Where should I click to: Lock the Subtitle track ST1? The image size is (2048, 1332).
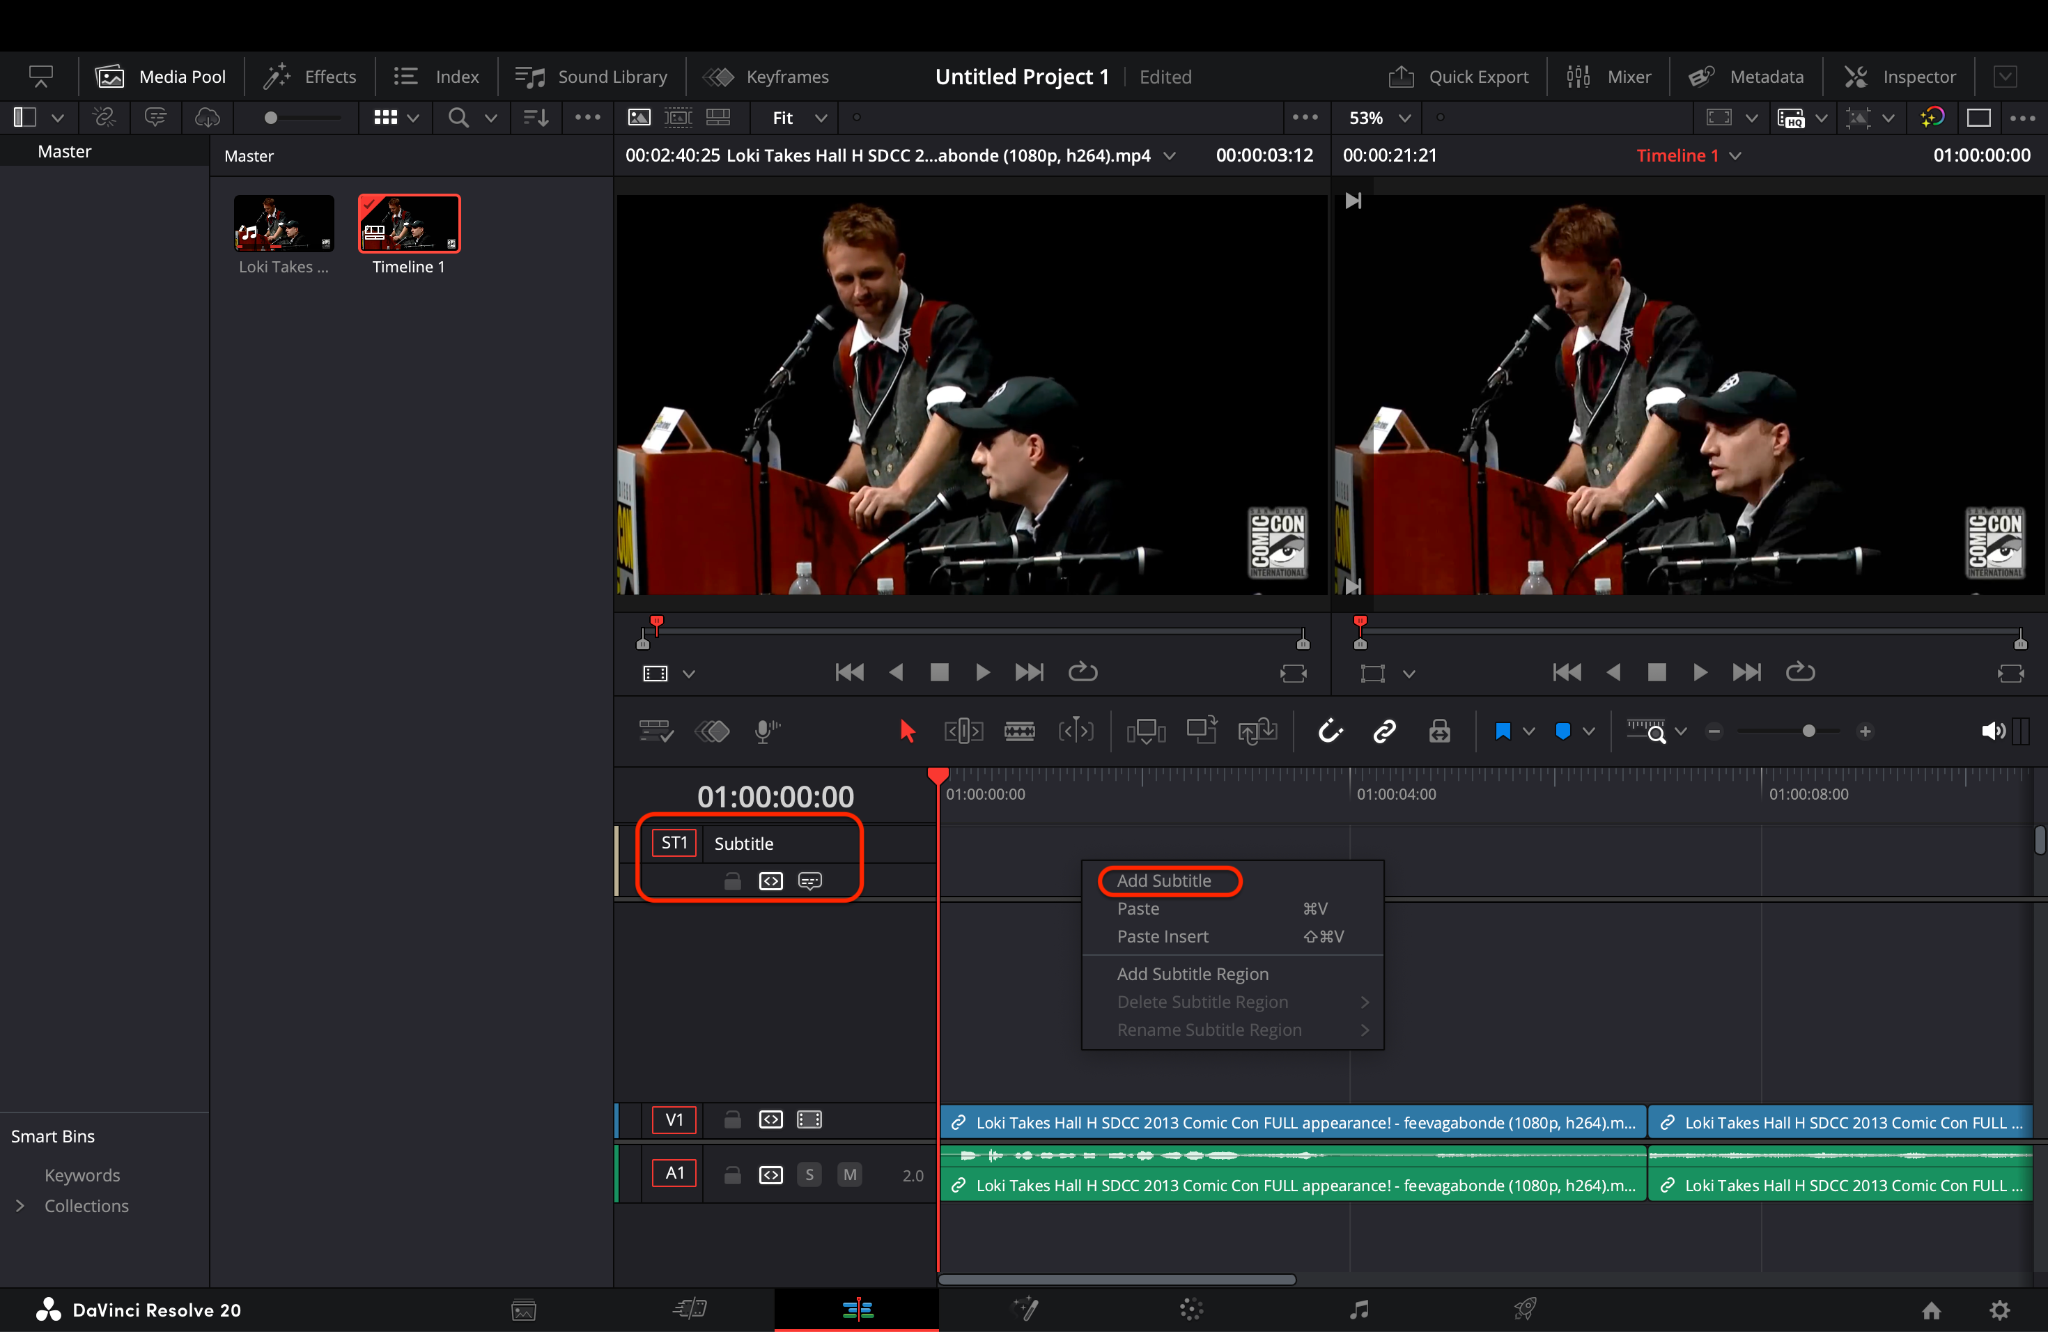coord(731,881)
